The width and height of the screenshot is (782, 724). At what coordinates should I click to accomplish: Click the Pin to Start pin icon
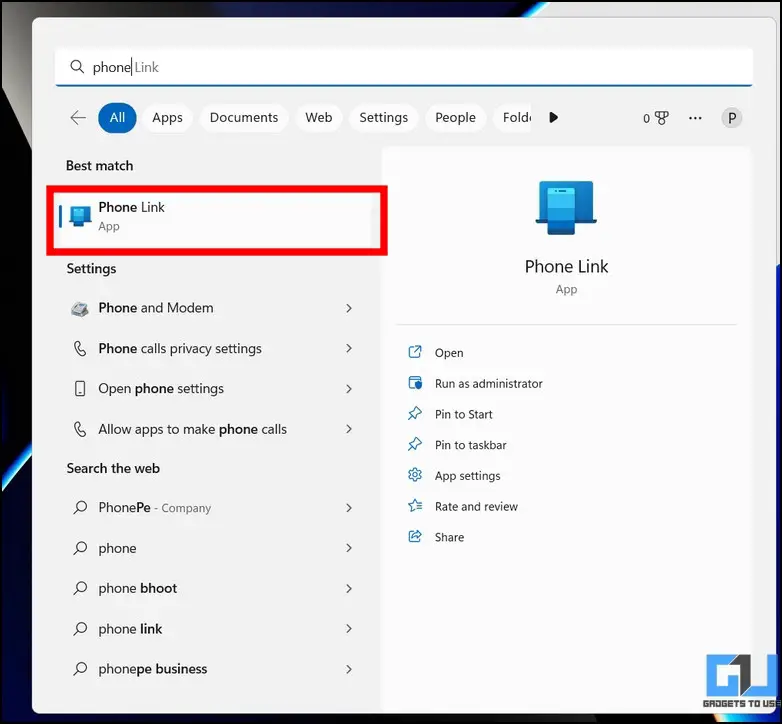(415, 413)
